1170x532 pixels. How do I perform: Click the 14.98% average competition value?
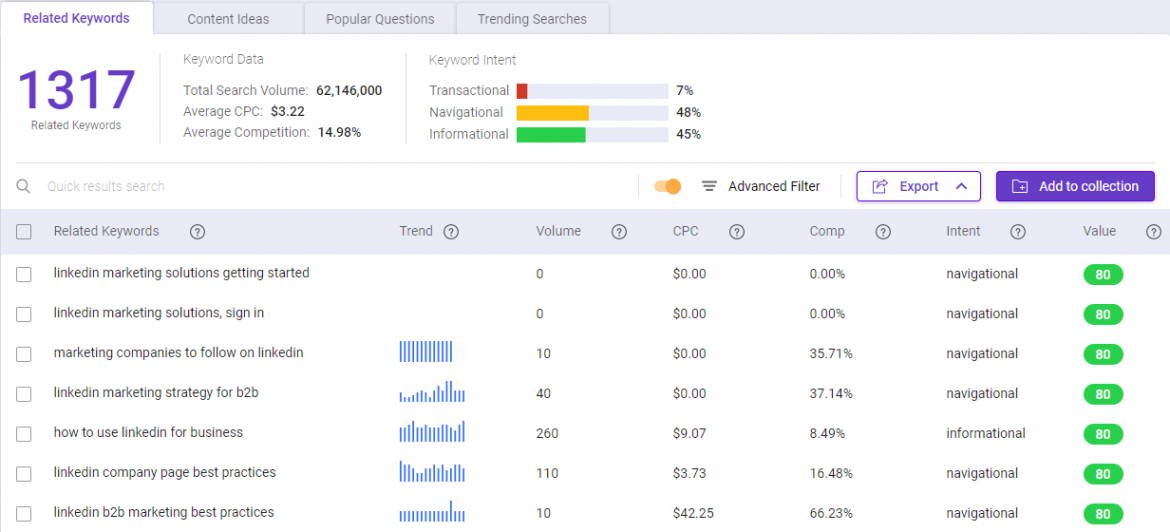click(x=340, y=132)
